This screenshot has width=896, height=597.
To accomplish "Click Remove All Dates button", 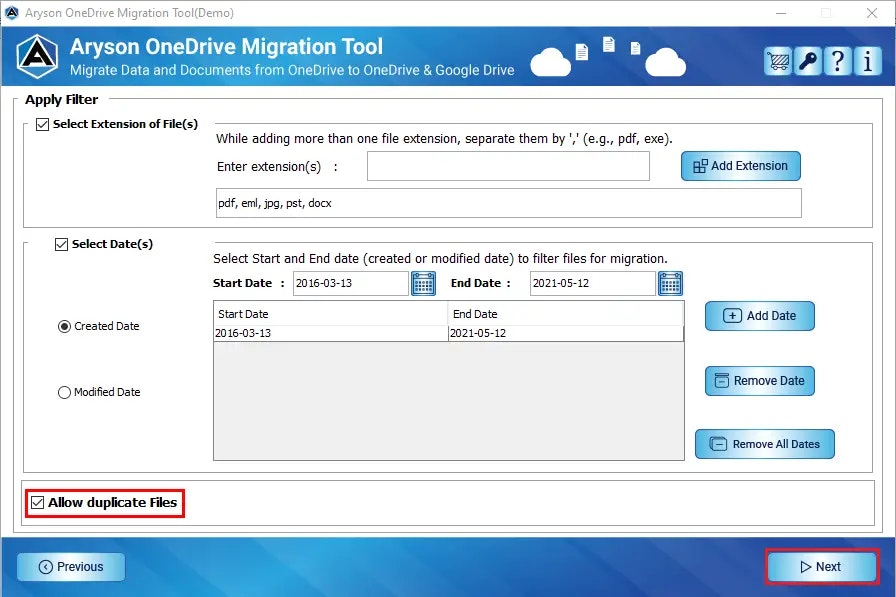I will click(765, 444).
